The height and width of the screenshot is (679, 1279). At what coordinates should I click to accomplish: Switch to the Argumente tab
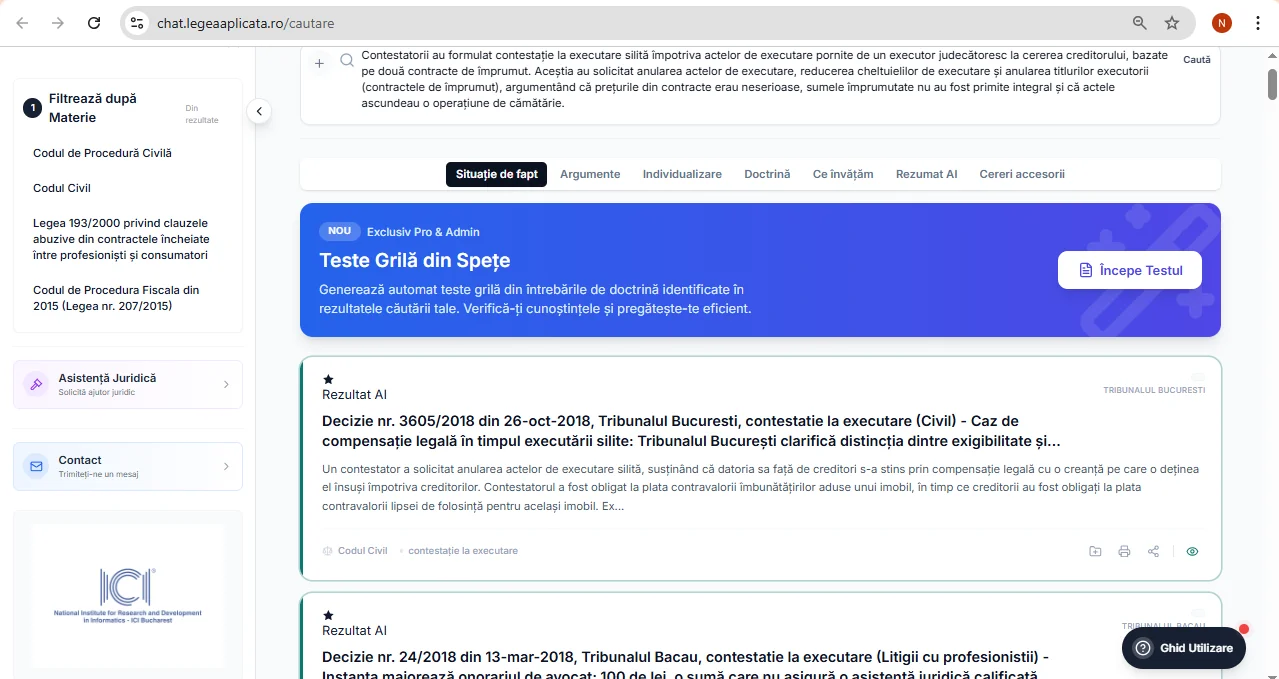590,174
